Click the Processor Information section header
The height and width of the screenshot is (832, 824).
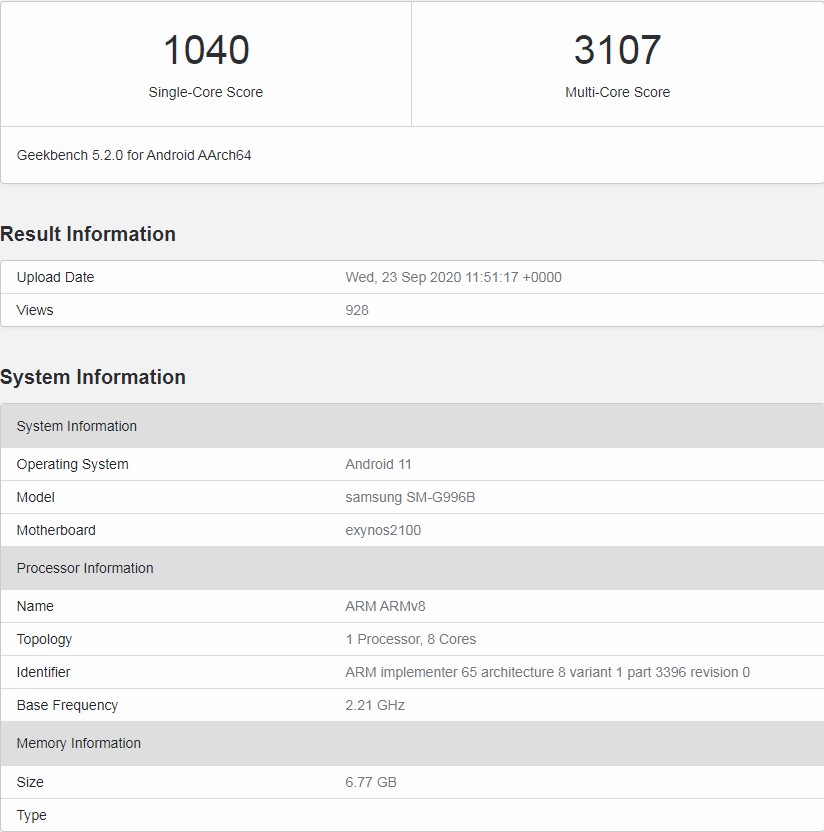click(x=85, y=568)
